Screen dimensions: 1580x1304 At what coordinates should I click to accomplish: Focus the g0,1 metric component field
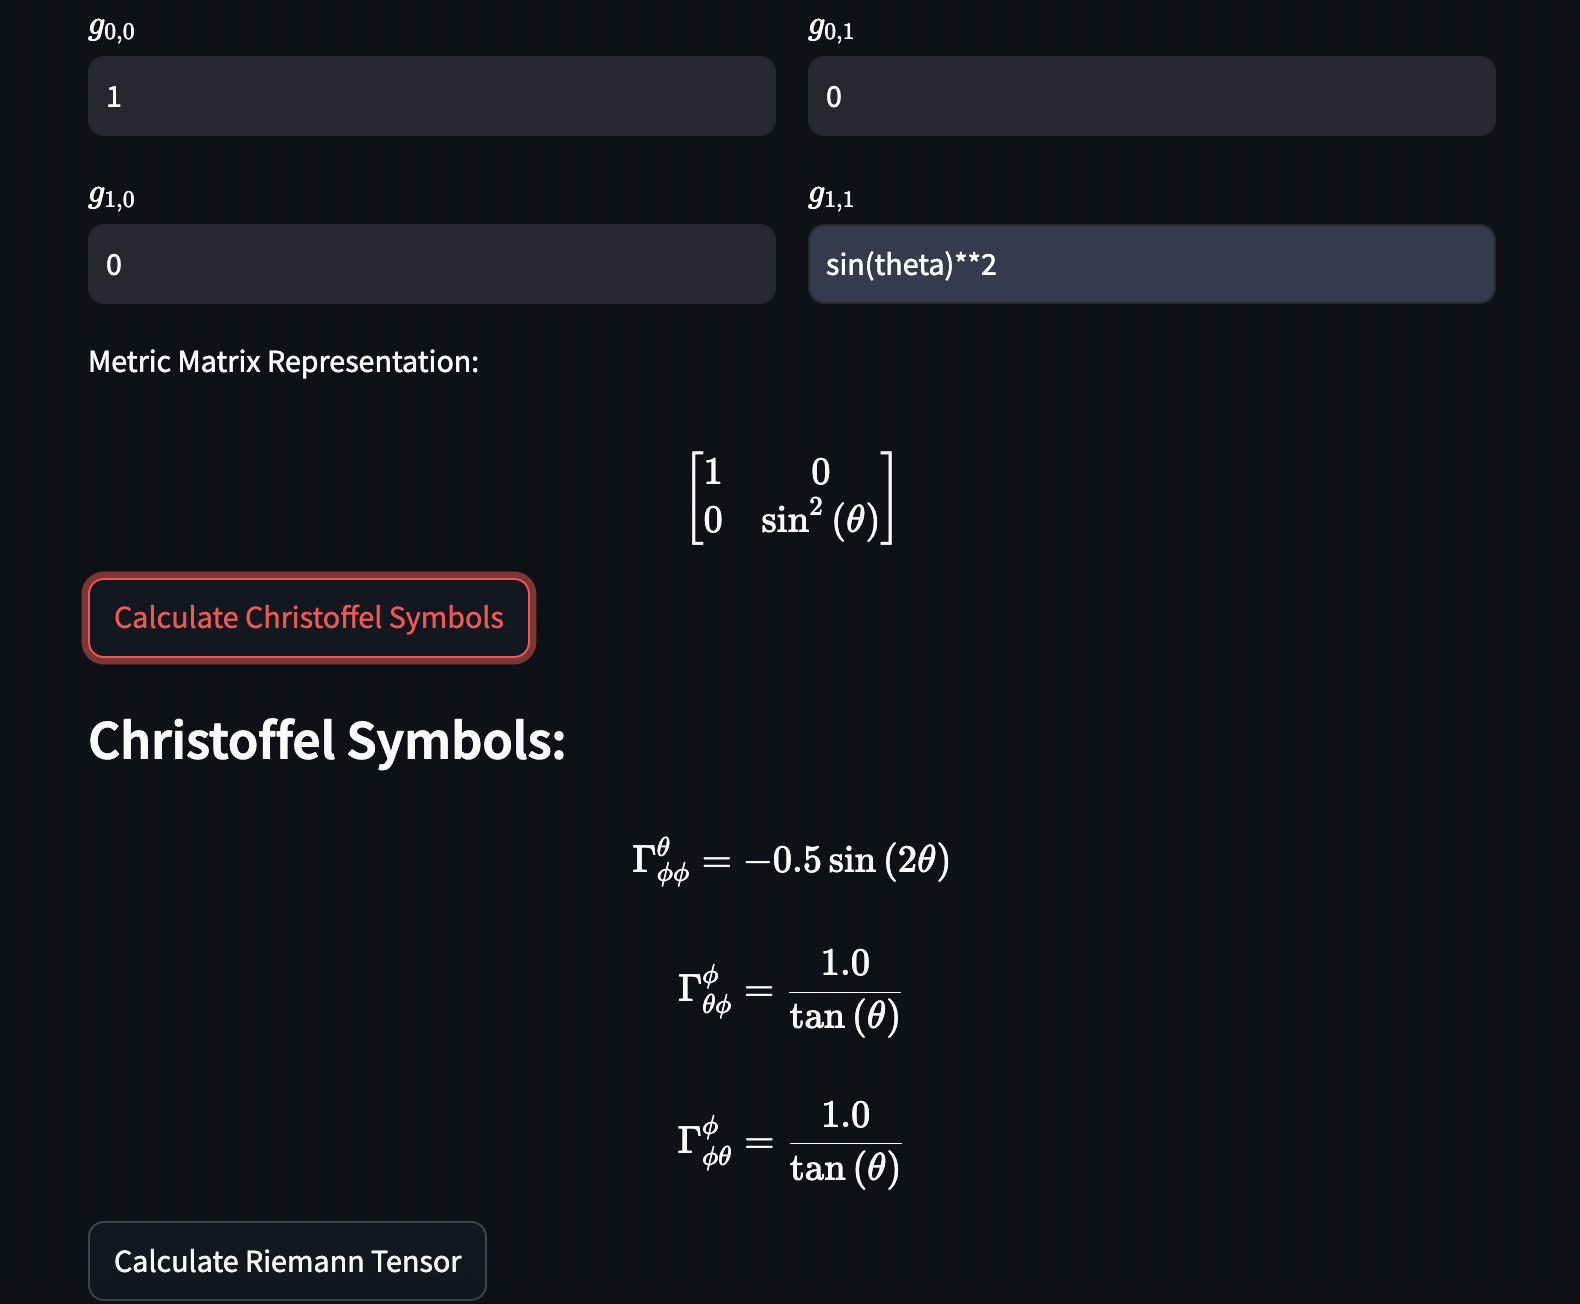[x=1151, y=96]
